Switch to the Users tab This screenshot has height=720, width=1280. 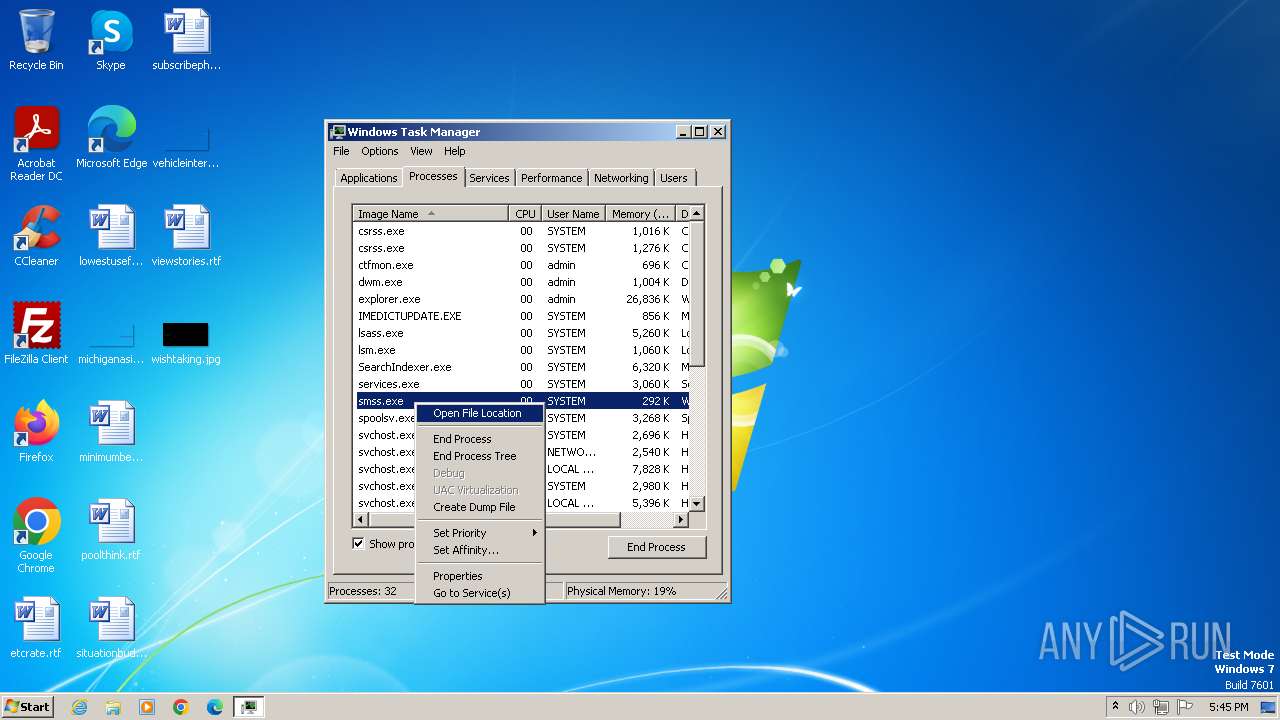click(674, 178)
